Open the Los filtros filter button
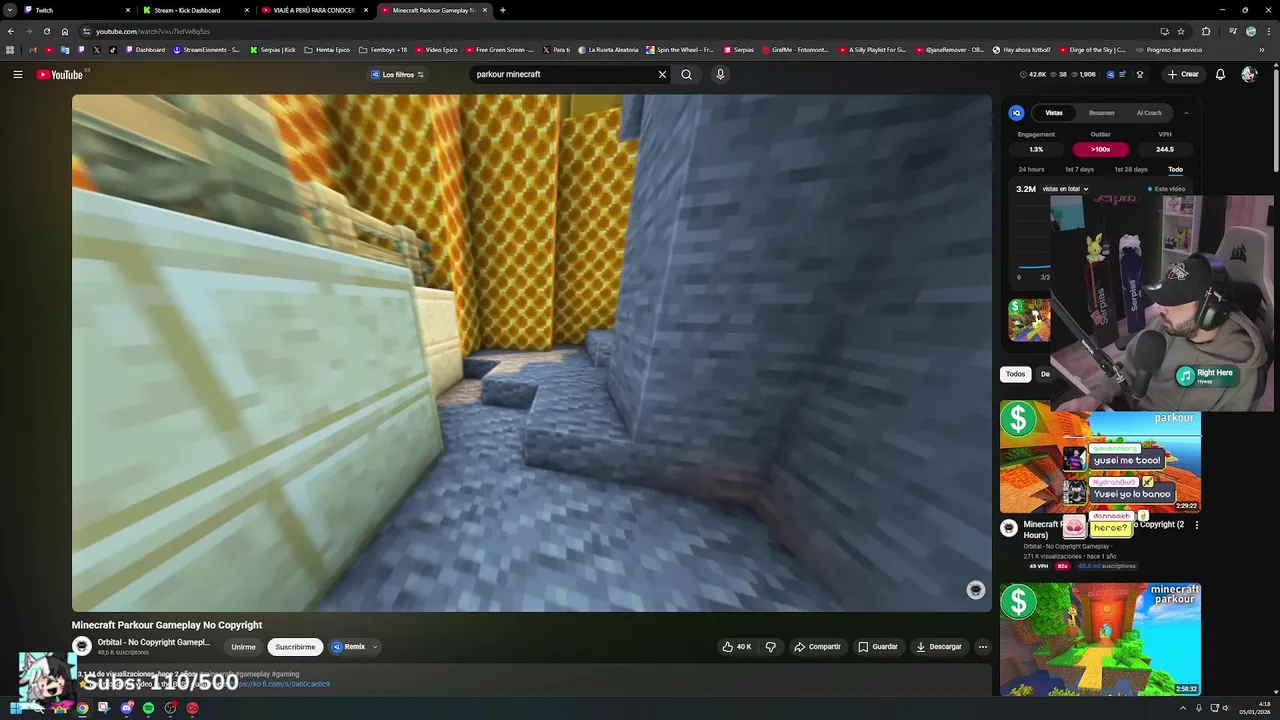1280x720 pixels. 398,74
